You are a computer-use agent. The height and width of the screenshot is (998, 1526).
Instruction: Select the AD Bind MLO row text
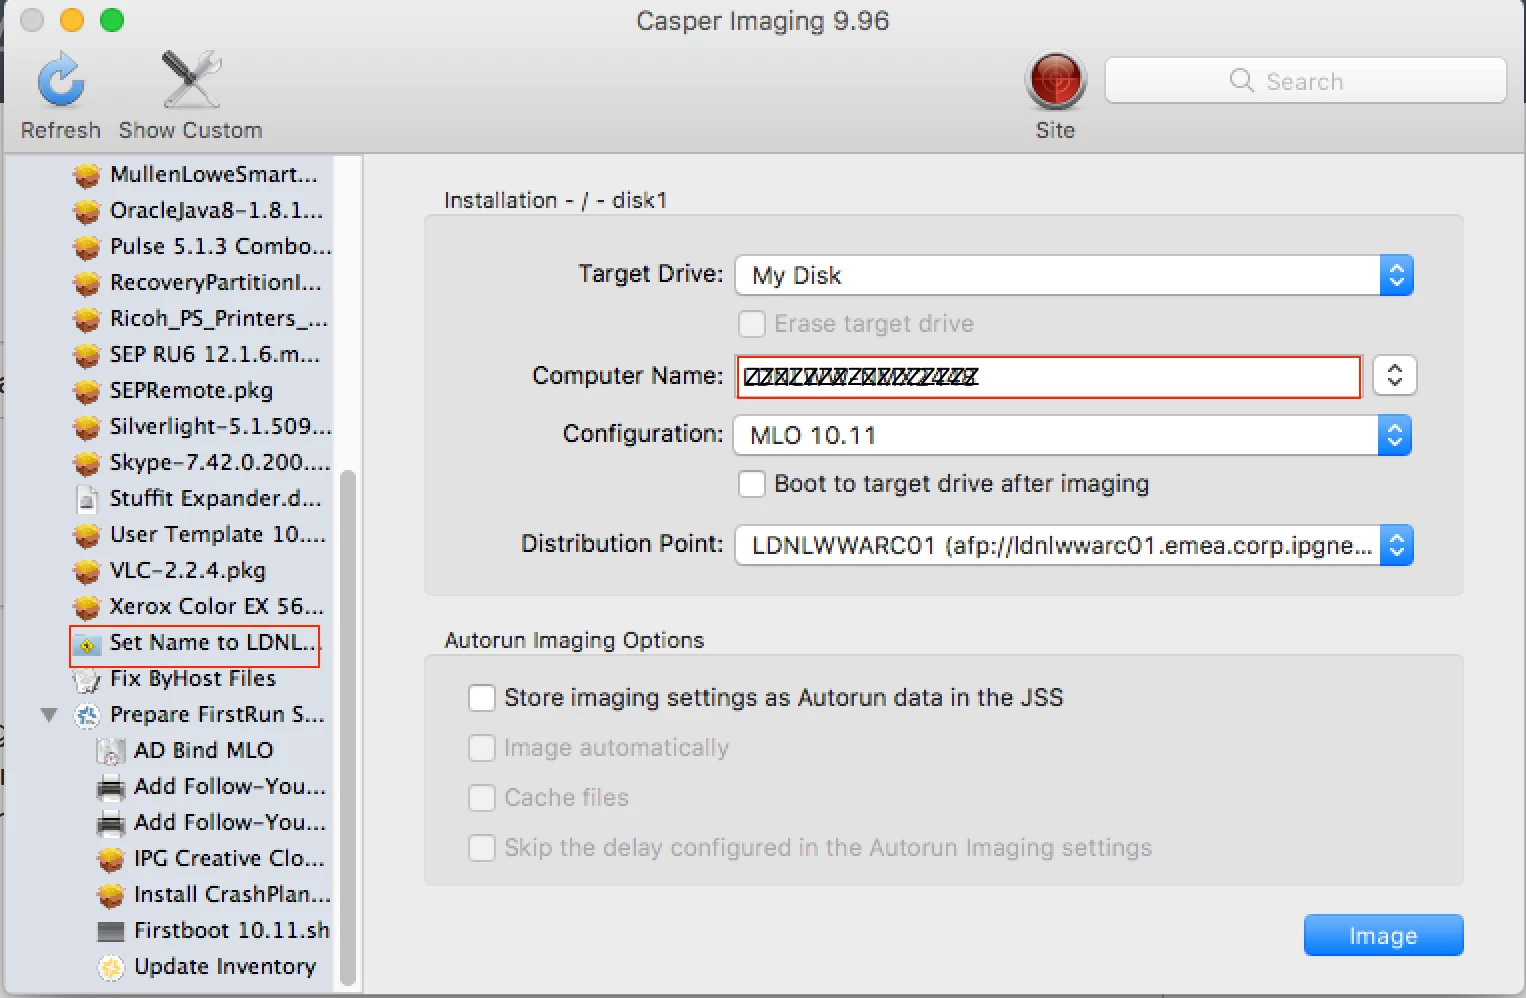tap(203, 750)
